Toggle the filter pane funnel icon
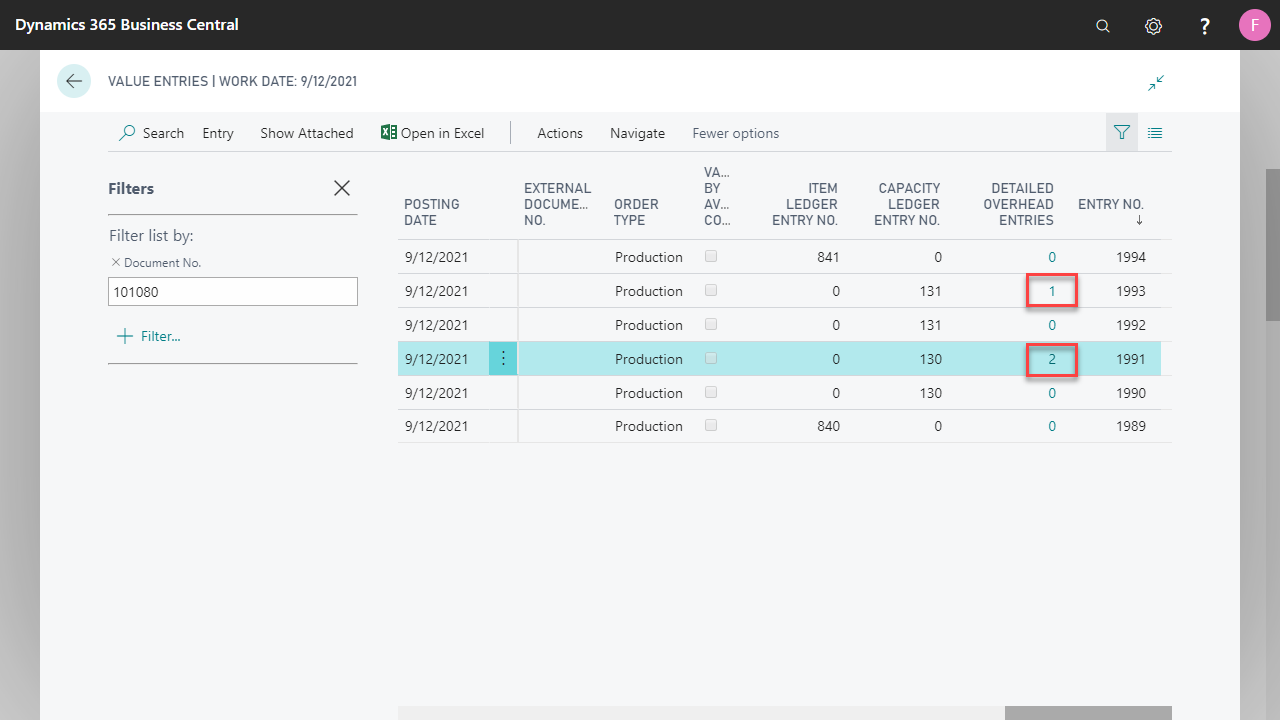The image size is (1280, 720). pos(1122,132)
